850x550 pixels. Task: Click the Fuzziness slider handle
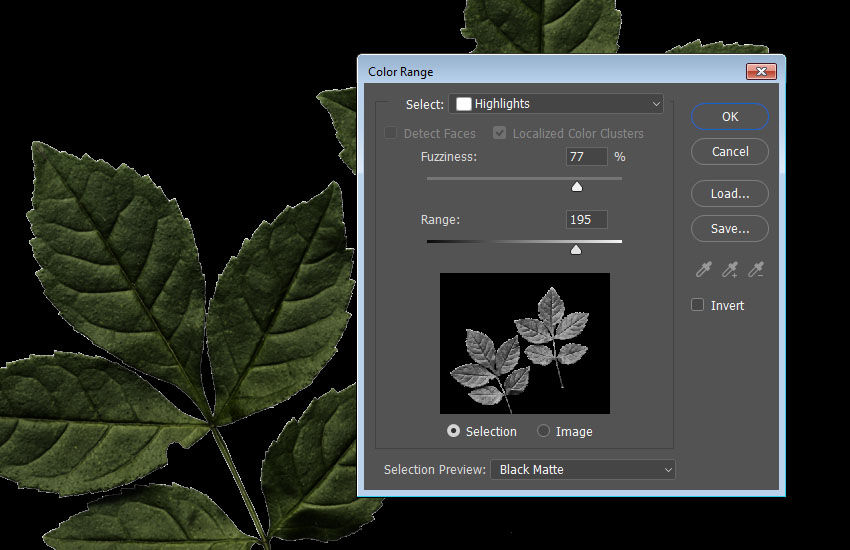click(x=577, y=187)
